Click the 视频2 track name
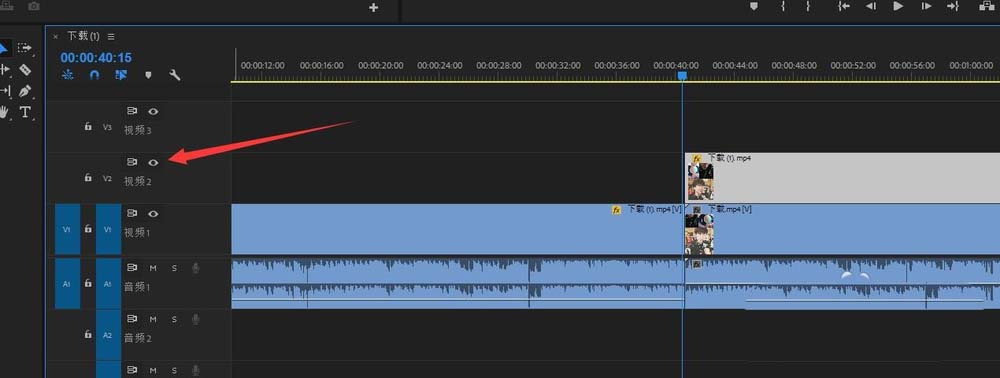The height and width of the screenshot is (378, 1000). (x=138, y=182)
